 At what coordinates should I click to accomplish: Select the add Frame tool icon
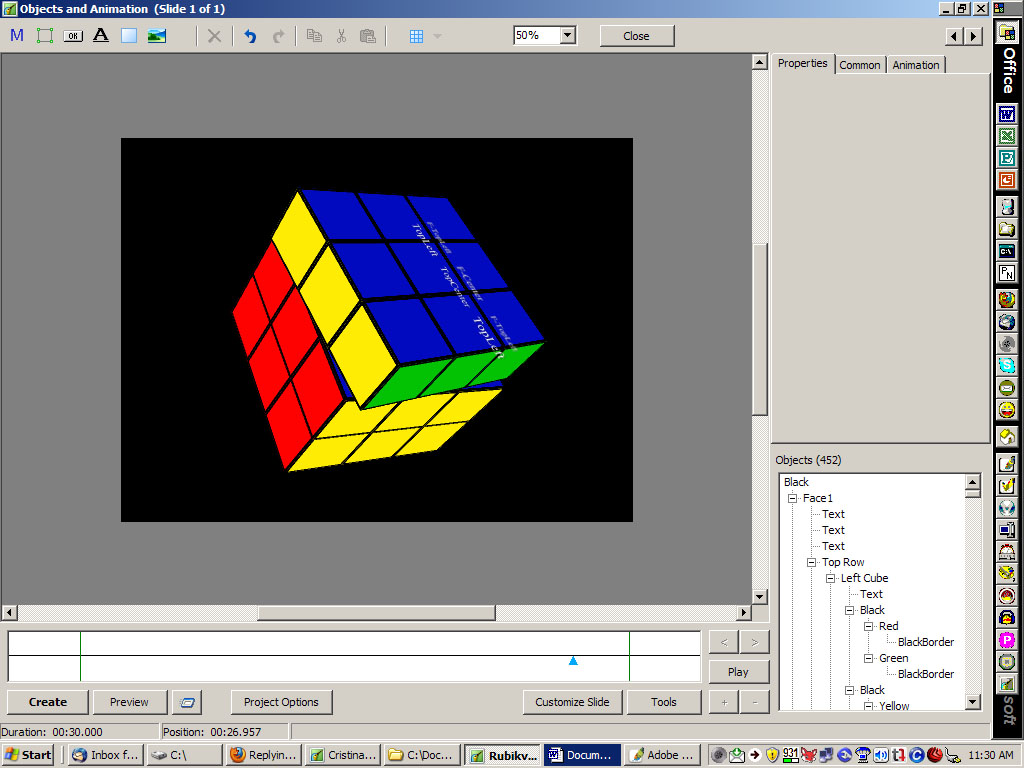[x=45, y=36]
